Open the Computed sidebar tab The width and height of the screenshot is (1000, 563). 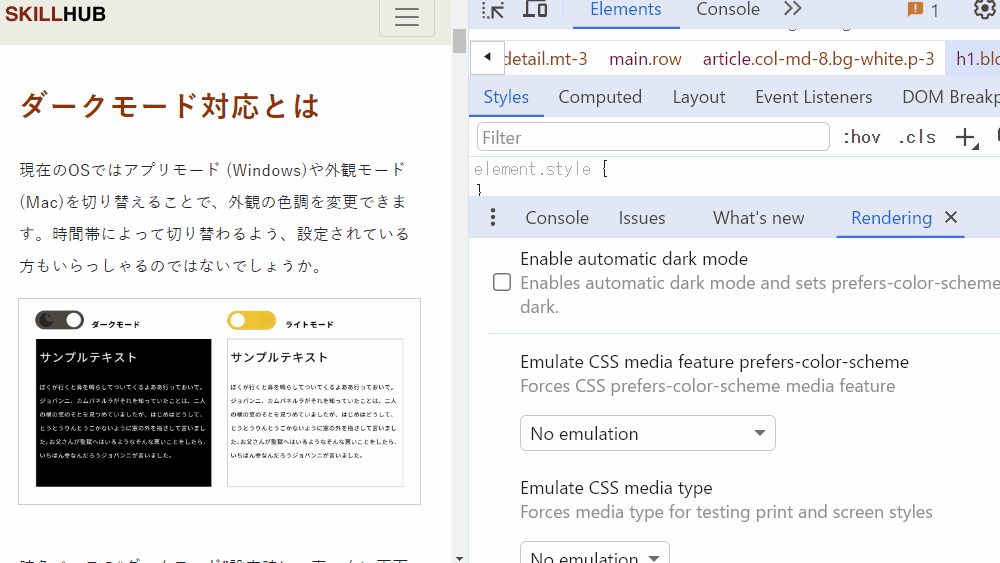click(x=600, y=97)
